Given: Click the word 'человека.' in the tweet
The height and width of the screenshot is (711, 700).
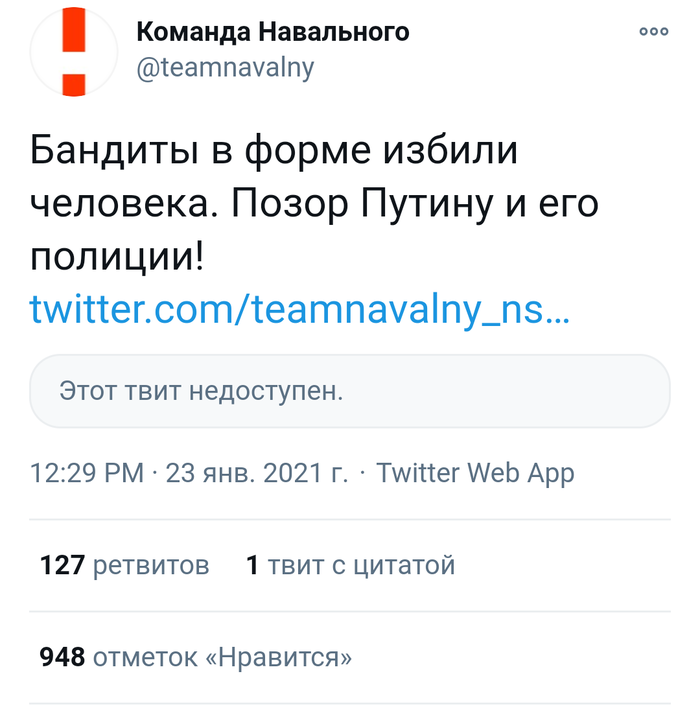Looking at the screenshot, I should point(116,204).
